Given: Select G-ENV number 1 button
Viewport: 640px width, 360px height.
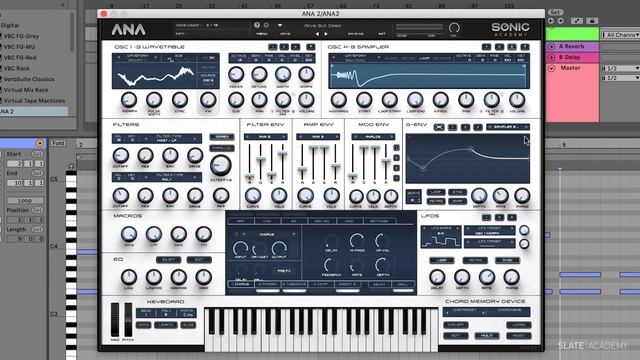Looking at the screenshot, I should pos(452,127).
